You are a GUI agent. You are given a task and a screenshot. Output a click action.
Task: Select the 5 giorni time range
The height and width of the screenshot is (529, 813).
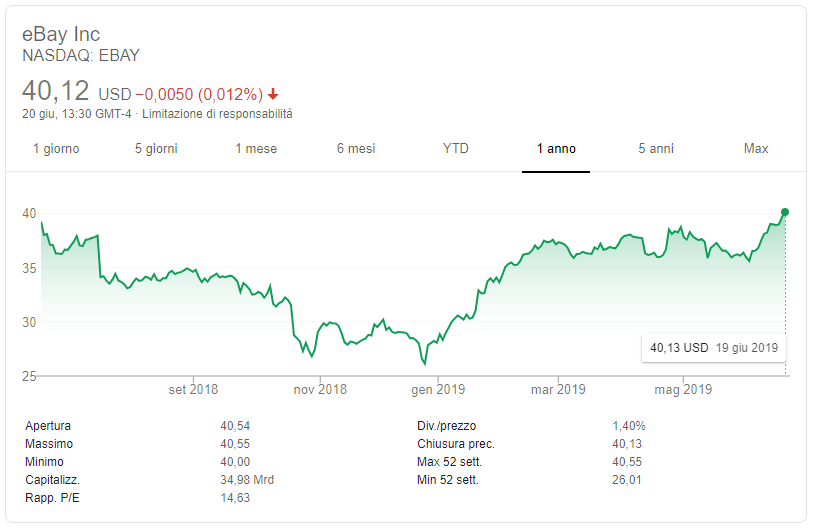(x=156, y=149)
